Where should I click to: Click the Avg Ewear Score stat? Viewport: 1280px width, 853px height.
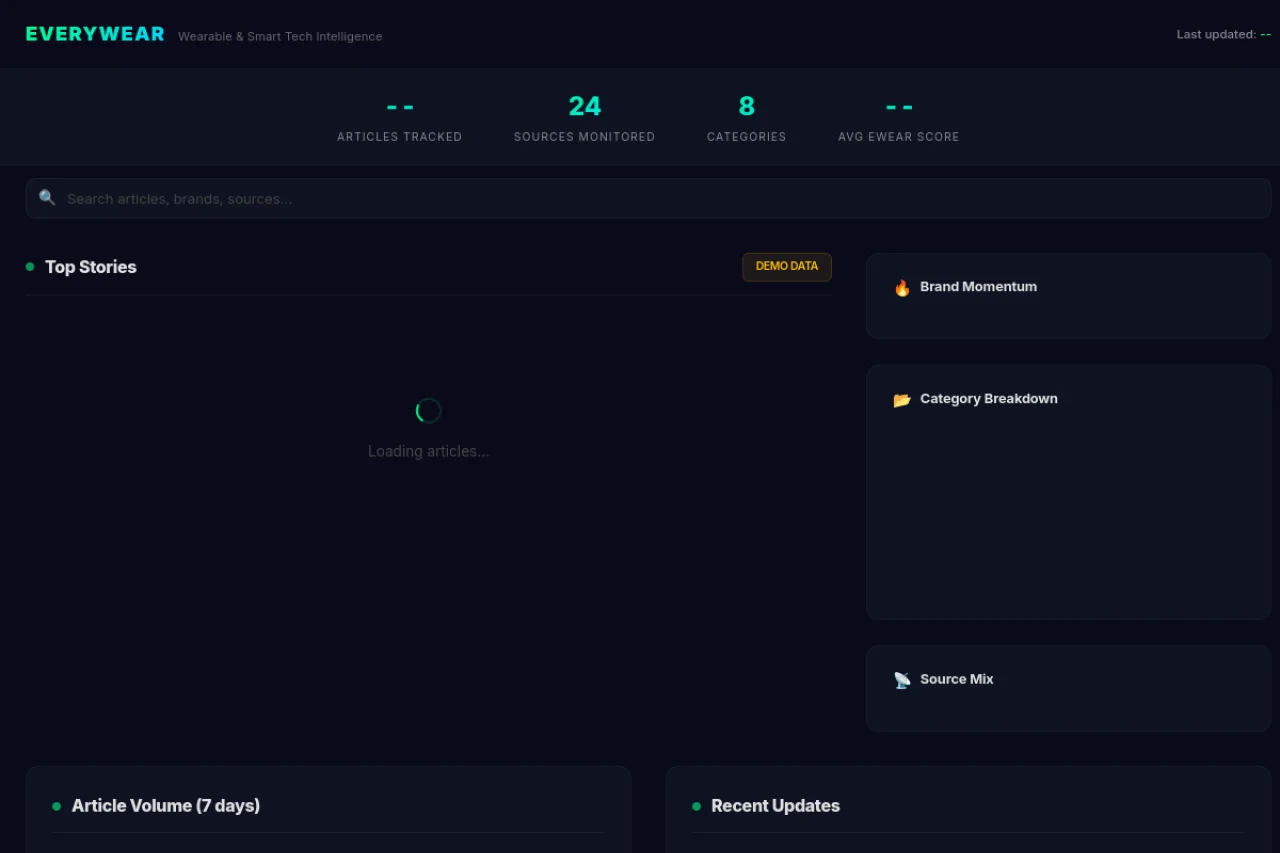click(x=898, y=118)
